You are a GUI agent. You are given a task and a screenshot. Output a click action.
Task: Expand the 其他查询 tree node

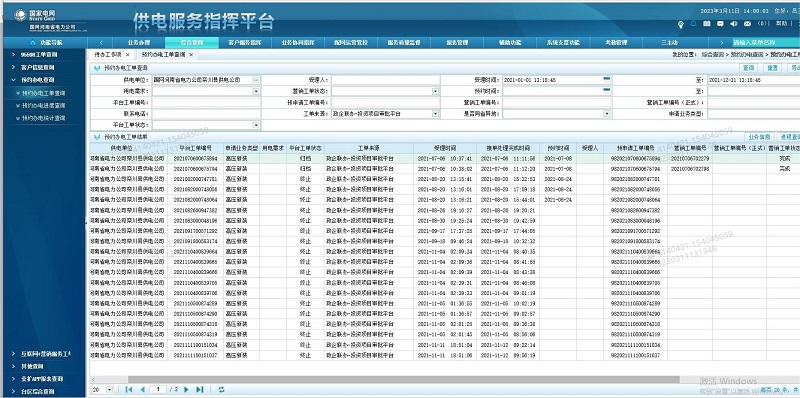click(x=13, y=366)
